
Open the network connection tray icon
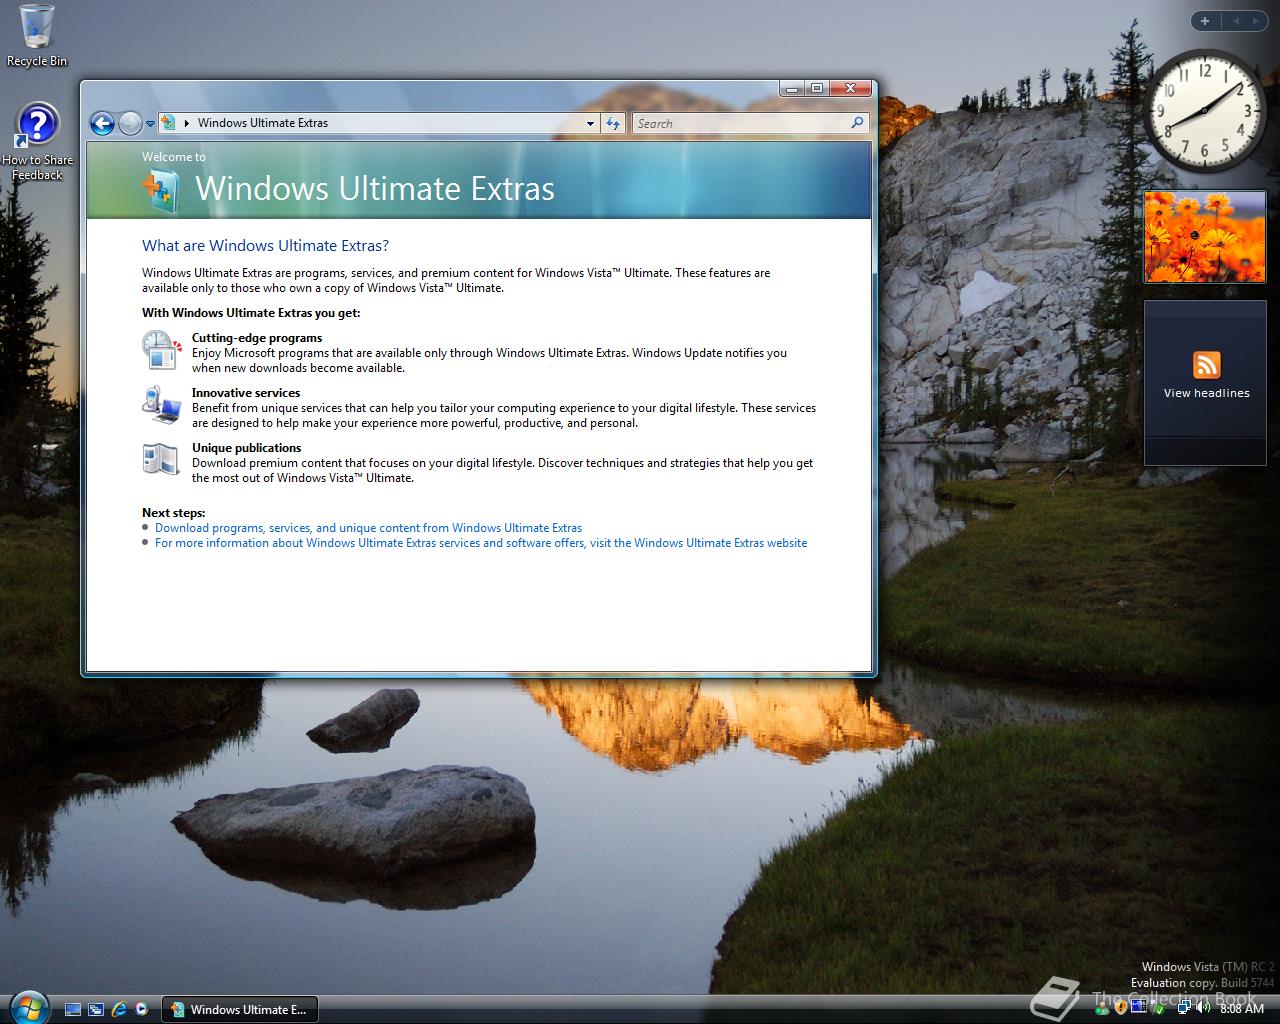point(1184,1007)
